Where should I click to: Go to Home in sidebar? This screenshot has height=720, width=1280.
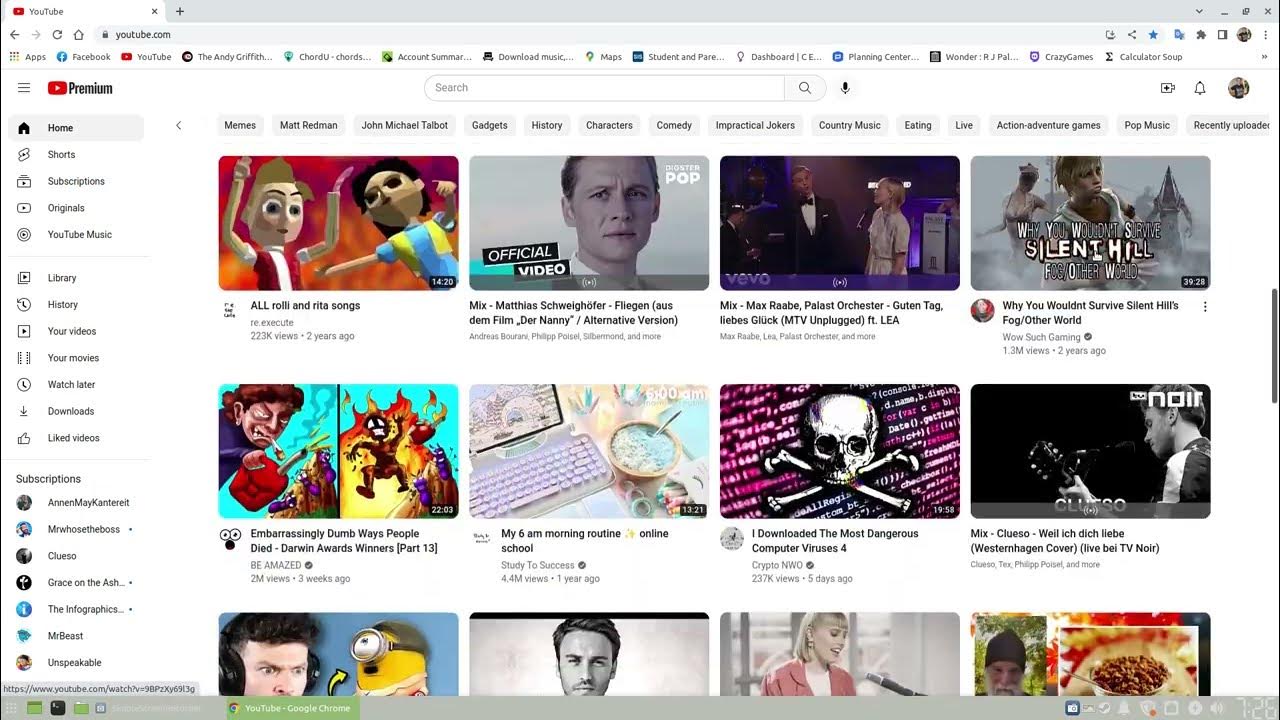point(76,128)
